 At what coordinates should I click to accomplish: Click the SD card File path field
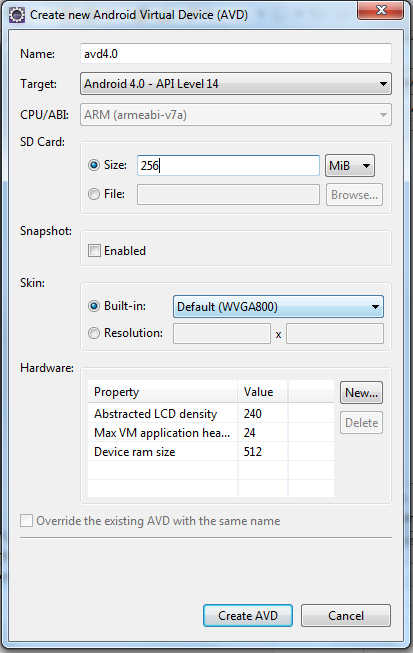[x=228, y=194]
